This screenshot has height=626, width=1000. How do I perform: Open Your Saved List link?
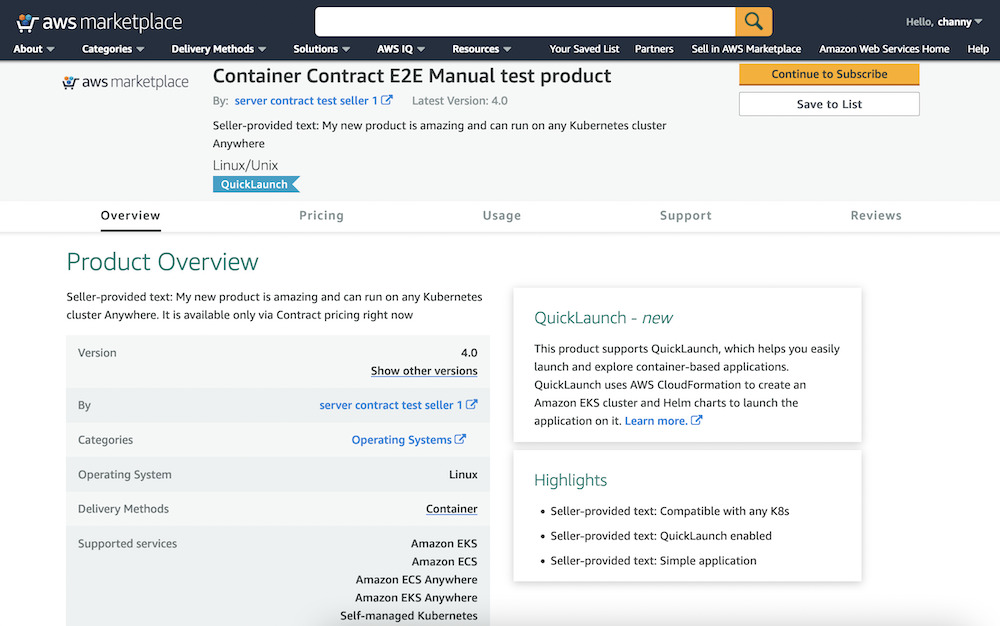(x=584, y=49)
